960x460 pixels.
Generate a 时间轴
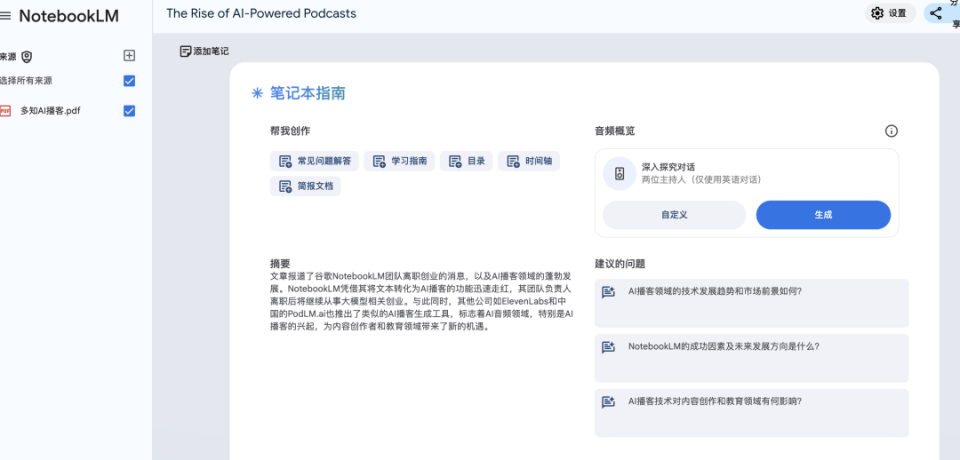(529, 161)
